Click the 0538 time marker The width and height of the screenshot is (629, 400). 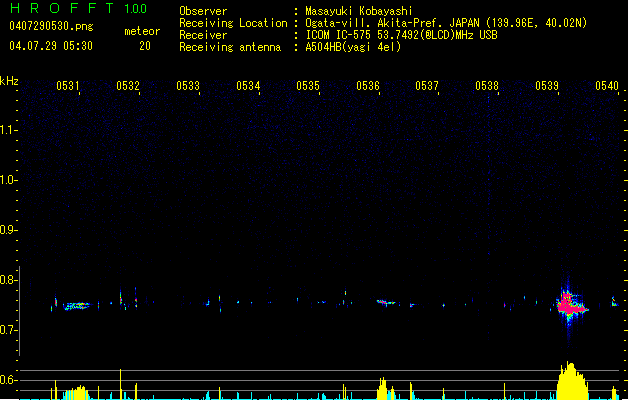coord(487,86)
